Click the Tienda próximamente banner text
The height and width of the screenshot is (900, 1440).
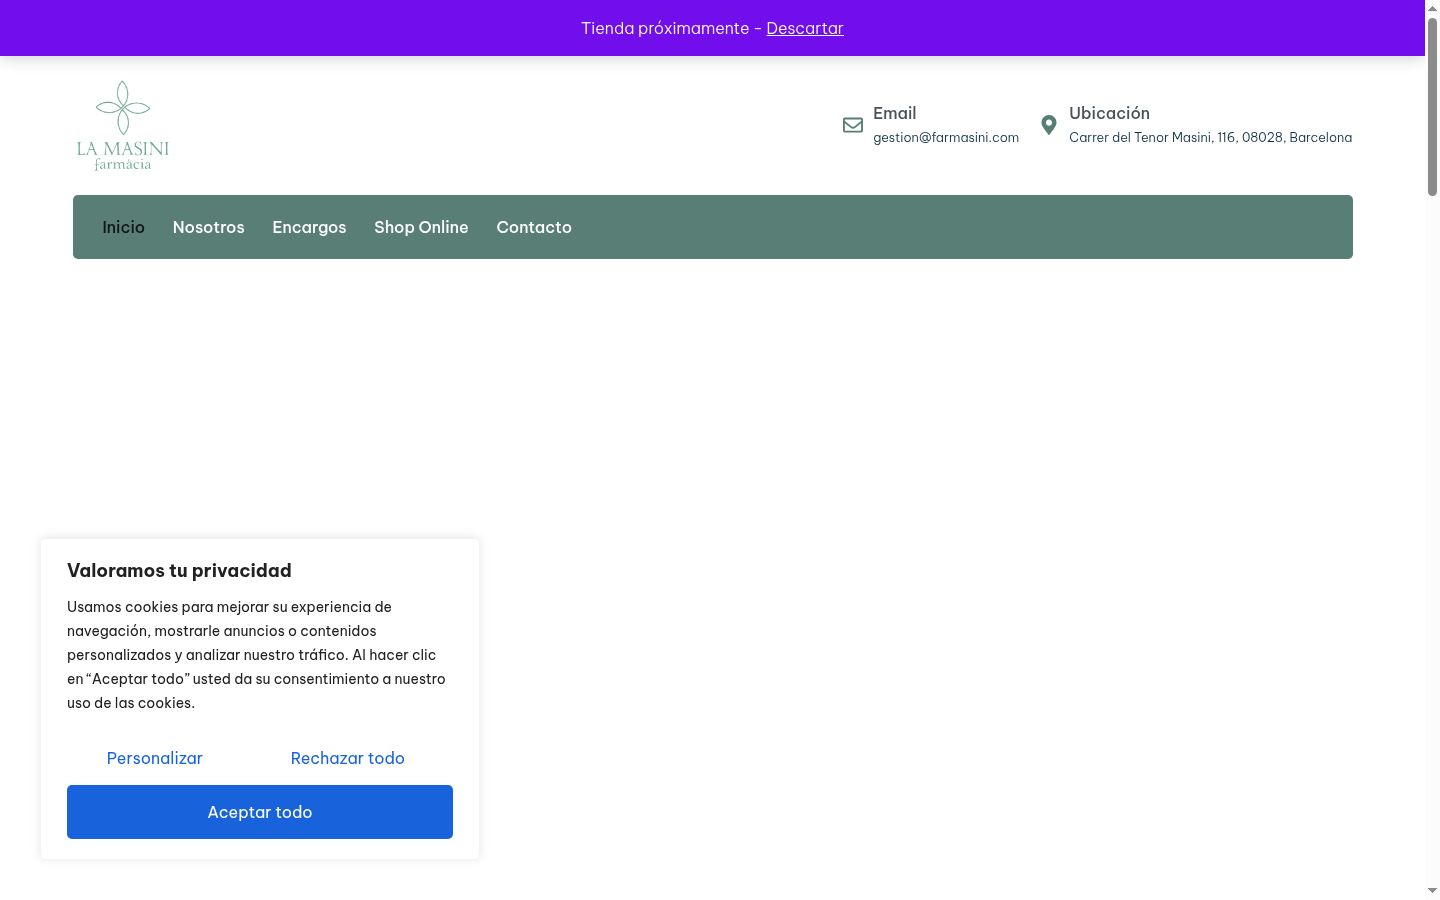tap(665, 28)
